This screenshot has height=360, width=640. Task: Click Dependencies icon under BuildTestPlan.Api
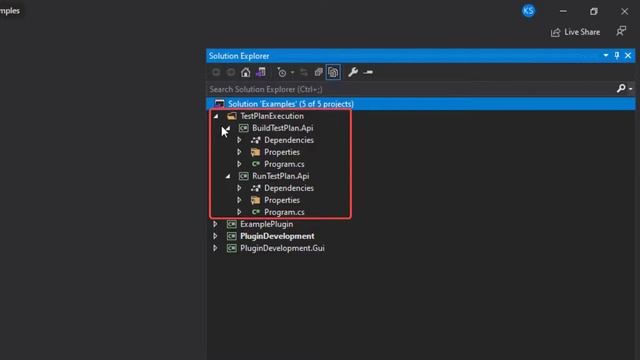(256, 140)
